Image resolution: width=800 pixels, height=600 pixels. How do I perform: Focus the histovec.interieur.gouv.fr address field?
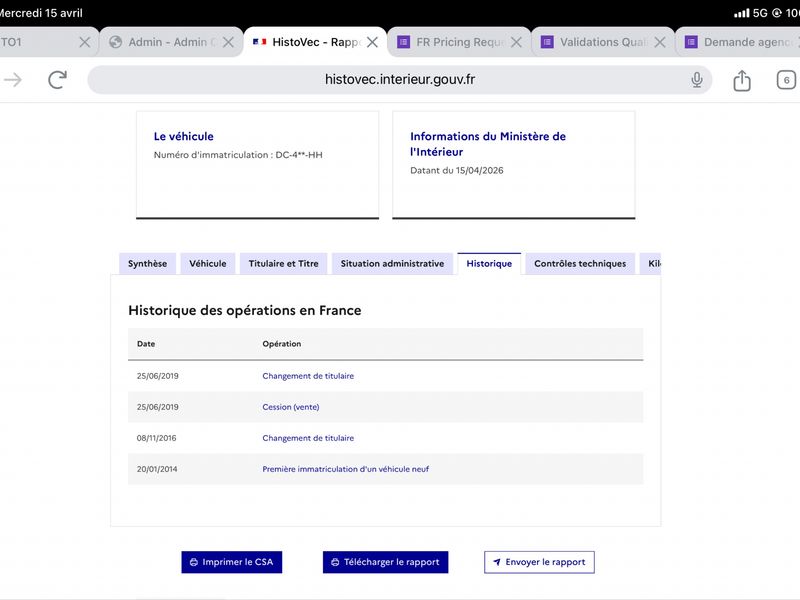coord(399,80)
